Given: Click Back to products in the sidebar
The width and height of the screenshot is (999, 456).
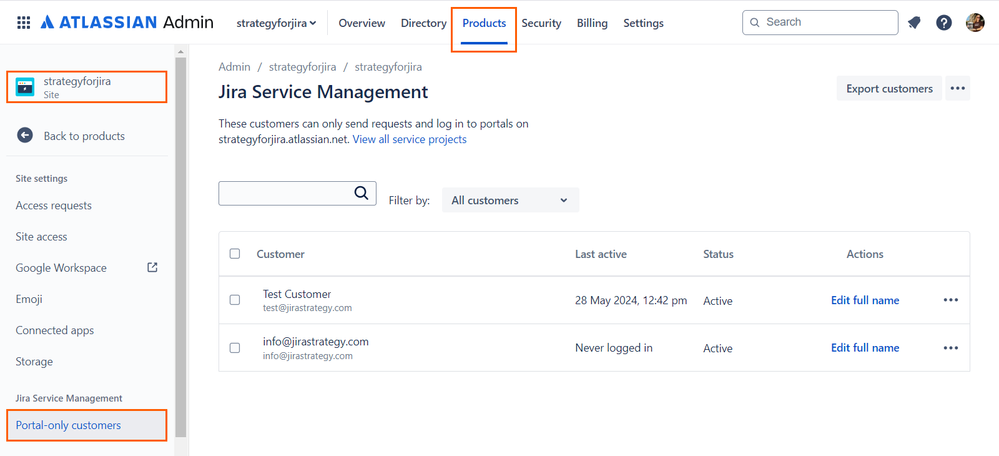Looking at the screenshot, I should 84,136.
